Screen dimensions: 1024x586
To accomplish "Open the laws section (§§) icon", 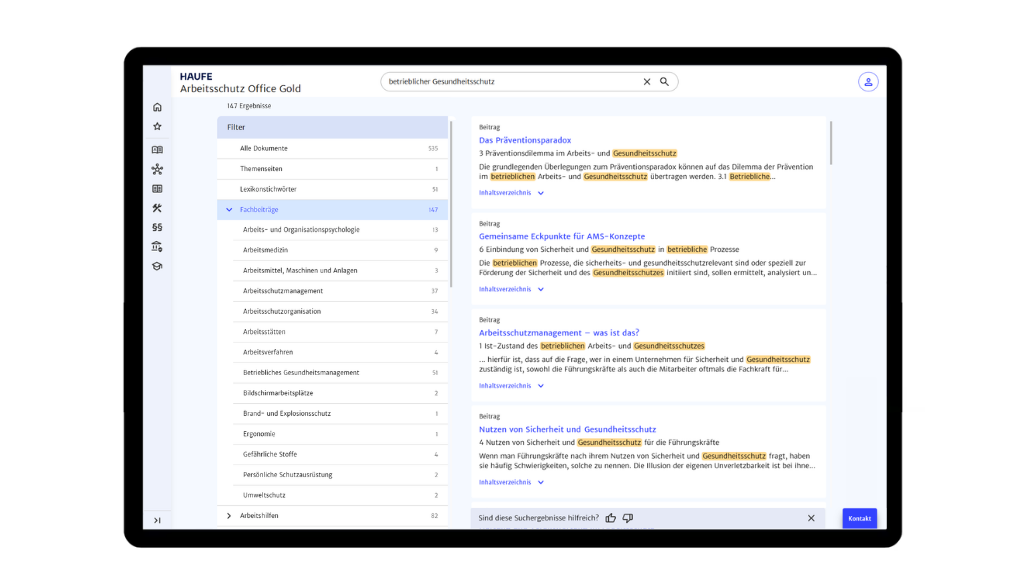I will (157, 227).
